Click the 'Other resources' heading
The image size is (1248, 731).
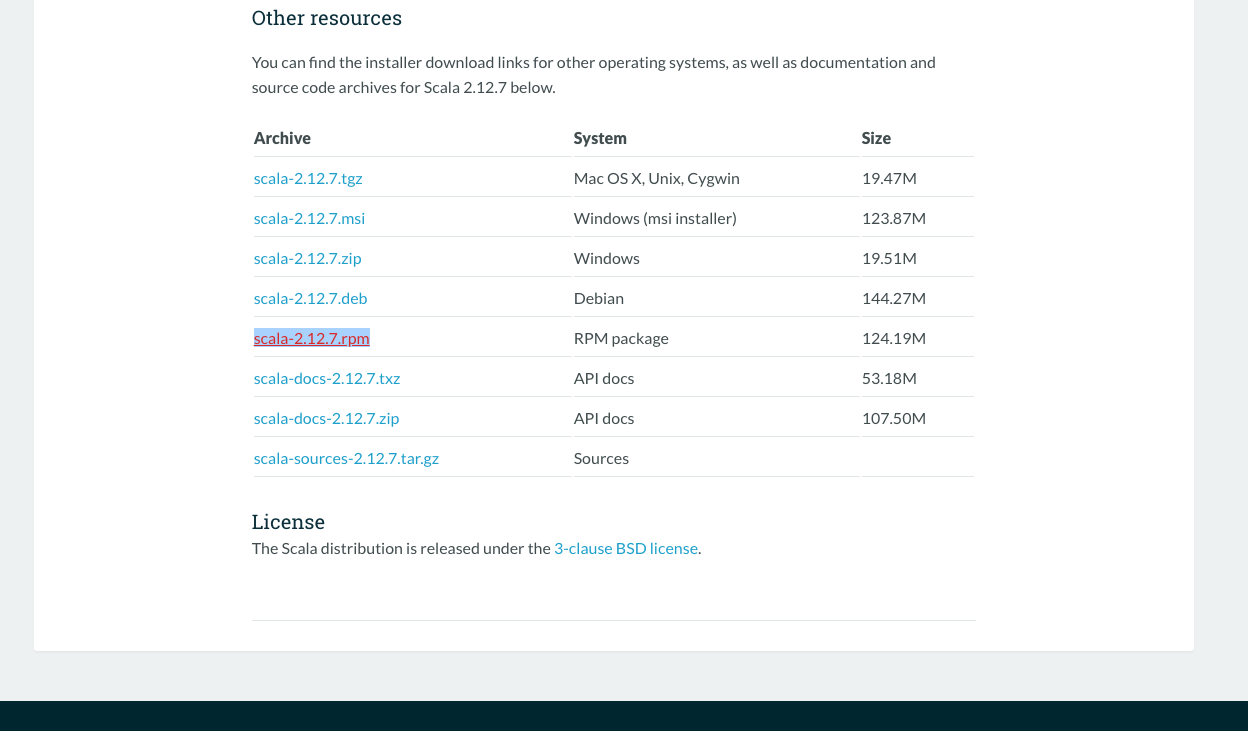coord(327,18)
